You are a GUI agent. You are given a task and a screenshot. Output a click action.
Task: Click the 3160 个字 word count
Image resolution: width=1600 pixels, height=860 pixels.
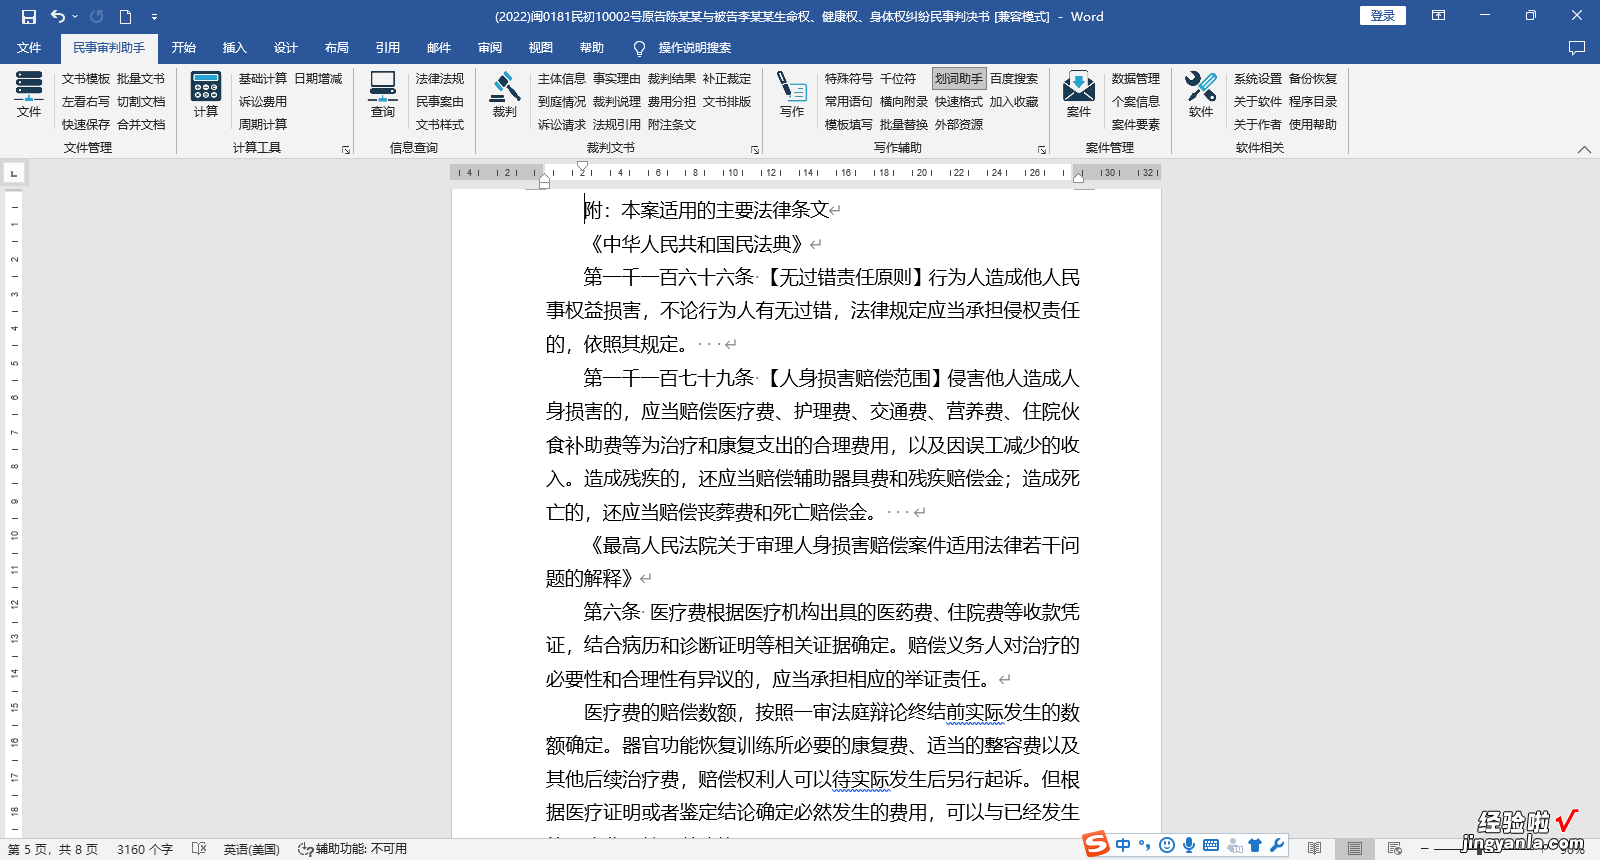click(x=145, y=849)
